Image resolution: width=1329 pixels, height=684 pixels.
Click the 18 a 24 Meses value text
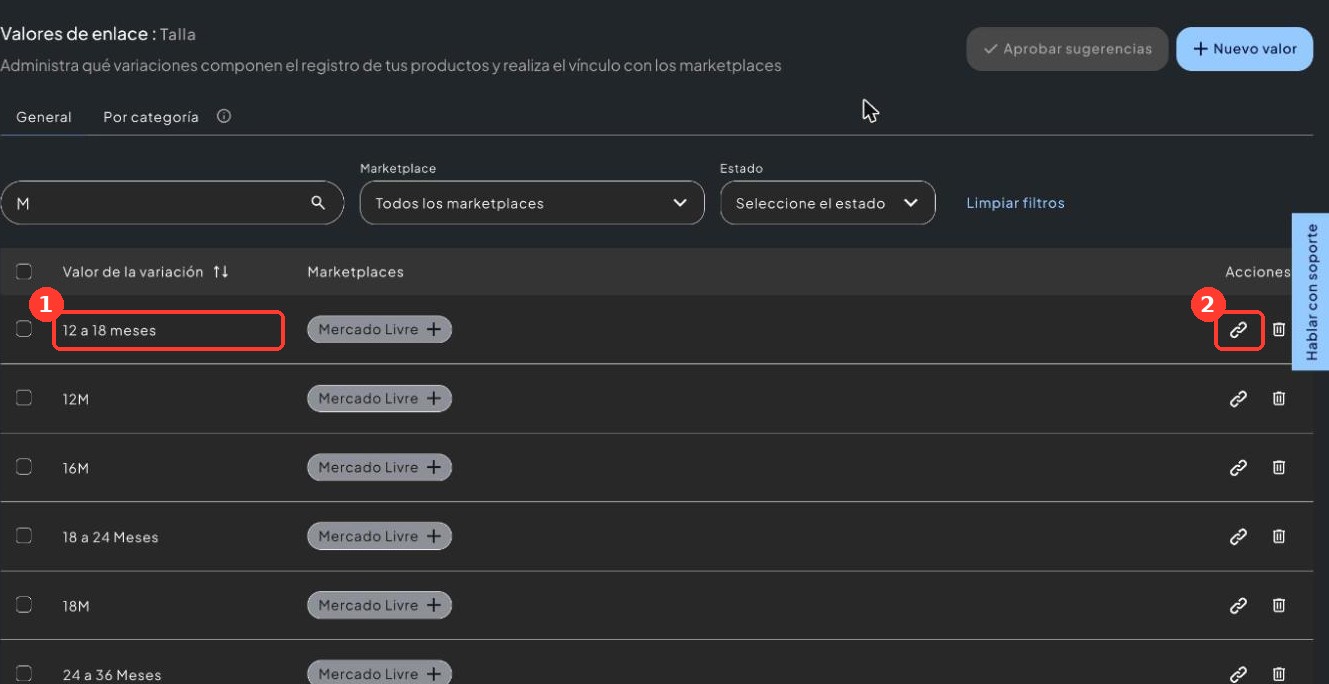110,538
